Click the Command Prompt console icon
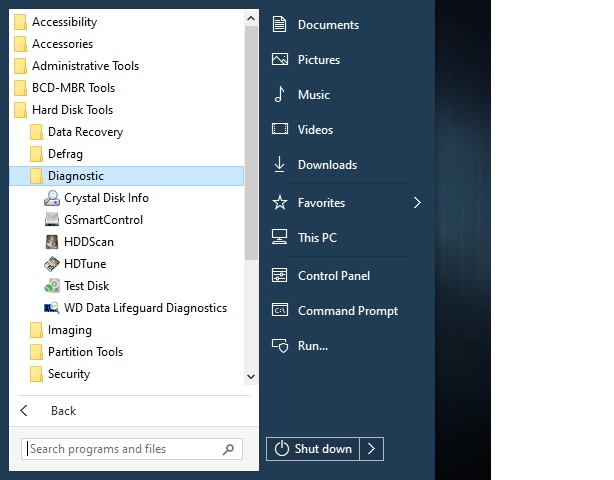The image size is (614, 480). (280, 310)
